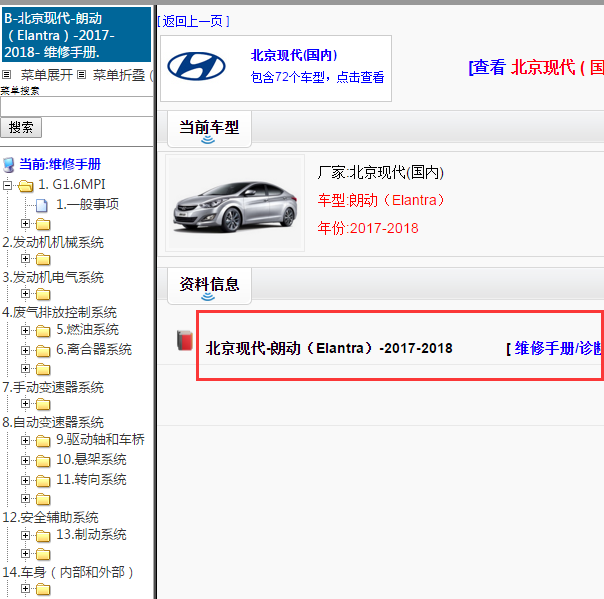
Task: Click the 当前:维修手册 heading
Action: (60, 164)
